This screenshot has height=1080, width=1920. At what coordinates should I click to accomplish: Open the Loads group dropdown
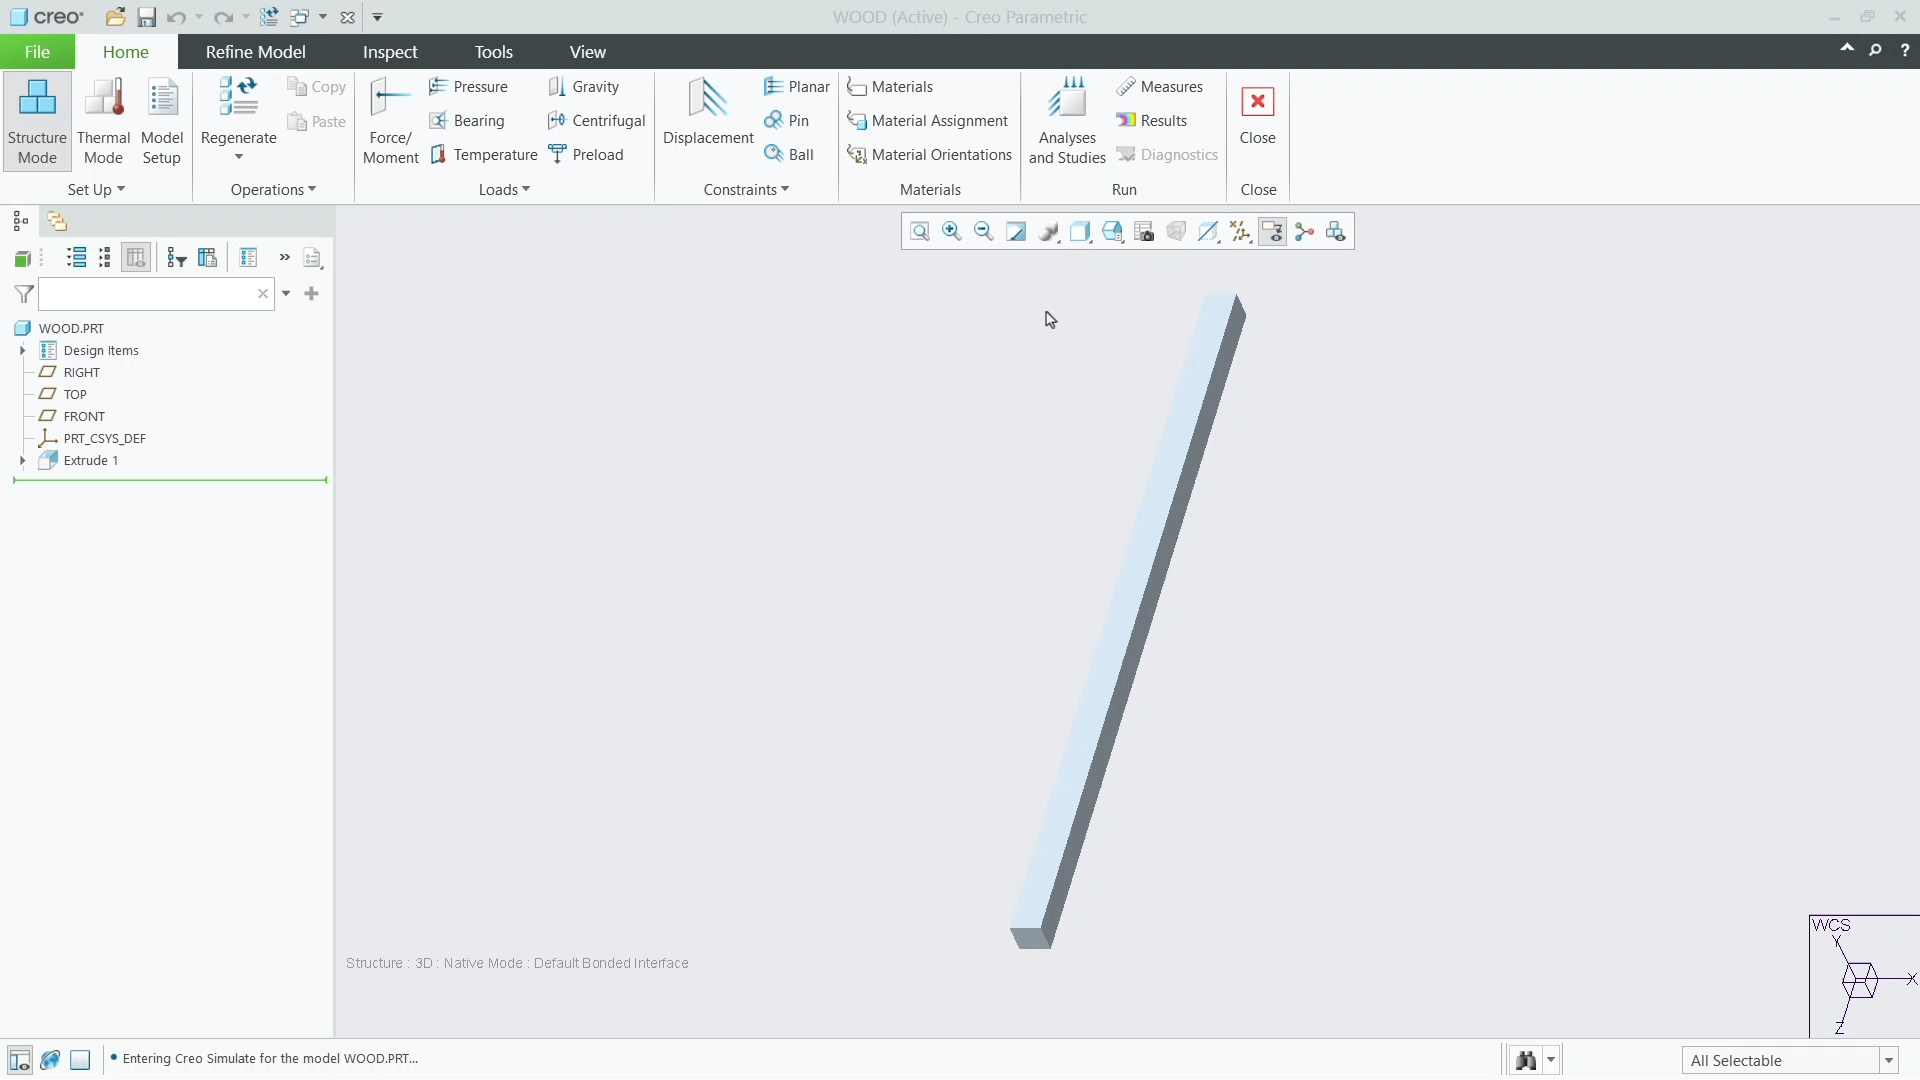tap(504, 190)
